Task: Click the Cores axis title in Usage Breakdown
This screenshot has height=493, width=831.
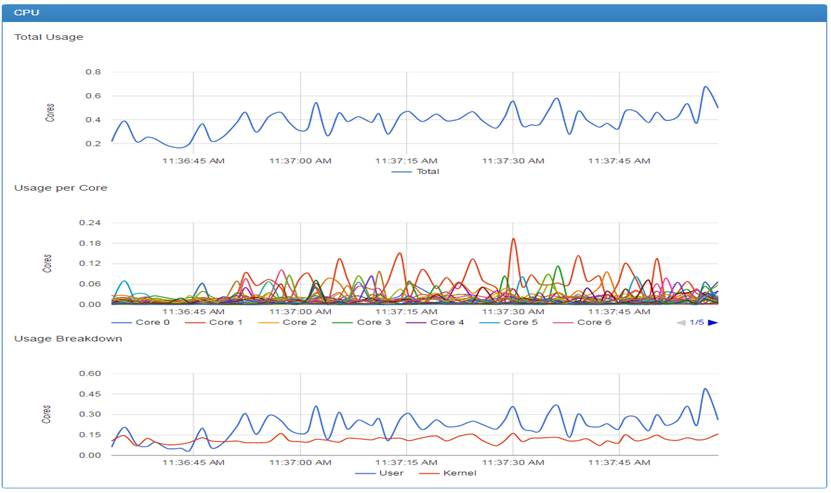Action: [x=47, y=415]
